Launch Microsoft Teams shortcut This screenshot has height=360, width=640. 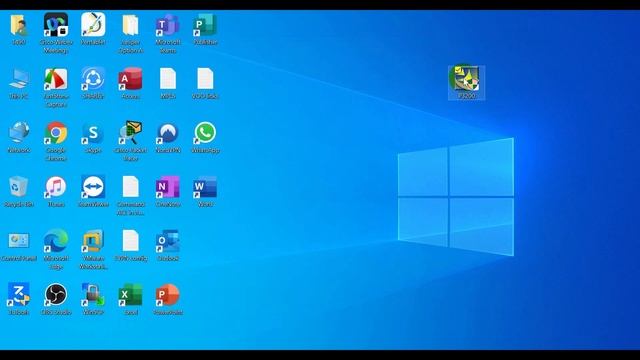pyautogui.click(x=168, y=25)
